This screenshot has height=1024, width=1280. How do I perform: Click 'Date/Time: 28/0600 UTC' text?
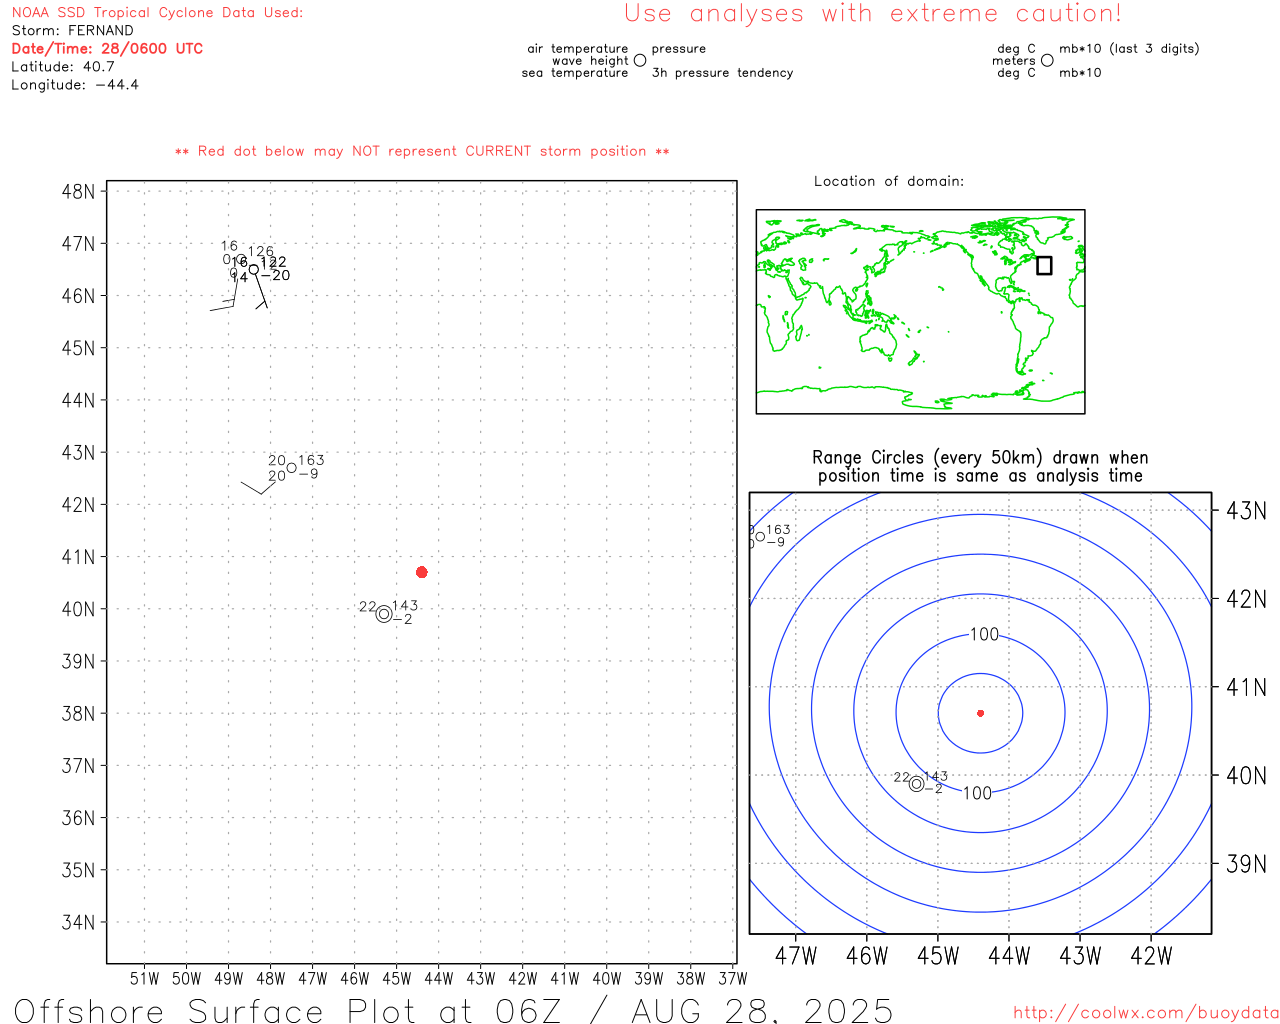click(x=107, y=48)
